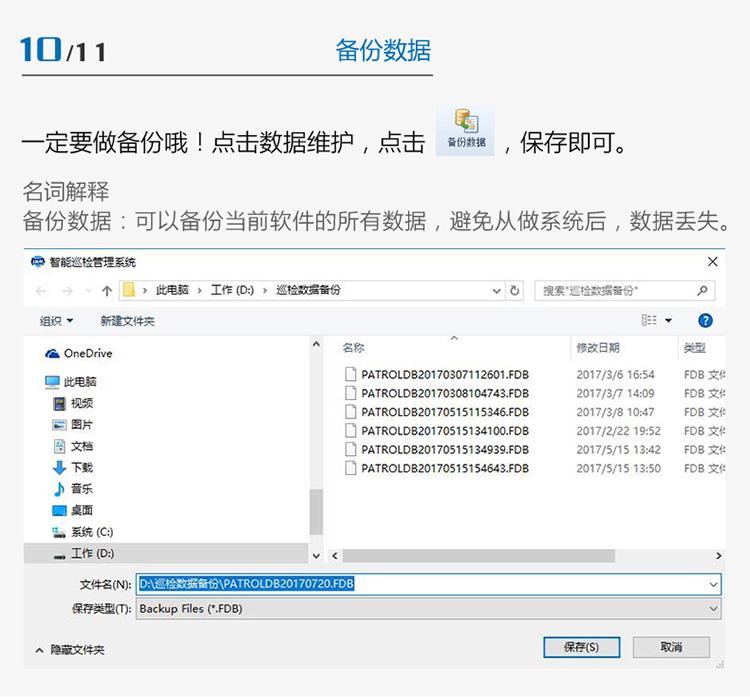This screenshot has height=697, width=750.
Task: Select file PATROLDB20170515154643.FDB
Action: coord(444,468)
